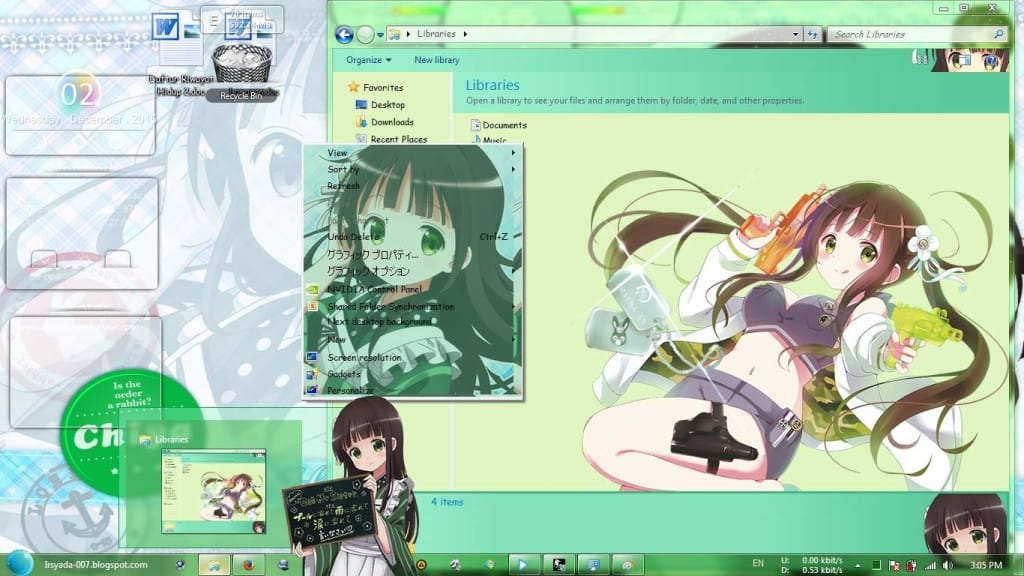Open the address bar history dropdown

(795, 33)
